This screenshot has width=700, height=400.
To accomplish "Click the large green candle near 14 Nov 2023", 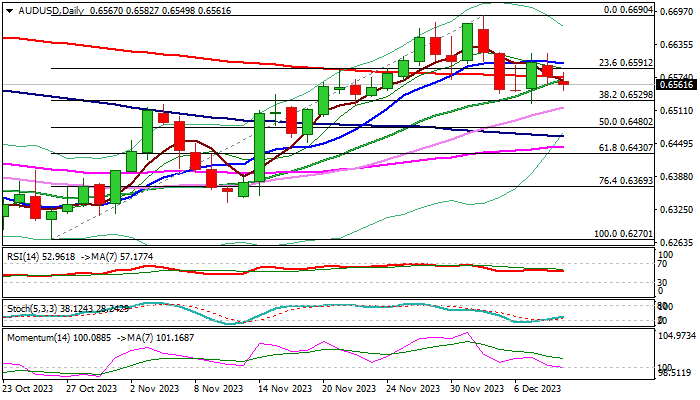I will pyautogui.click(x=259, y=147).
